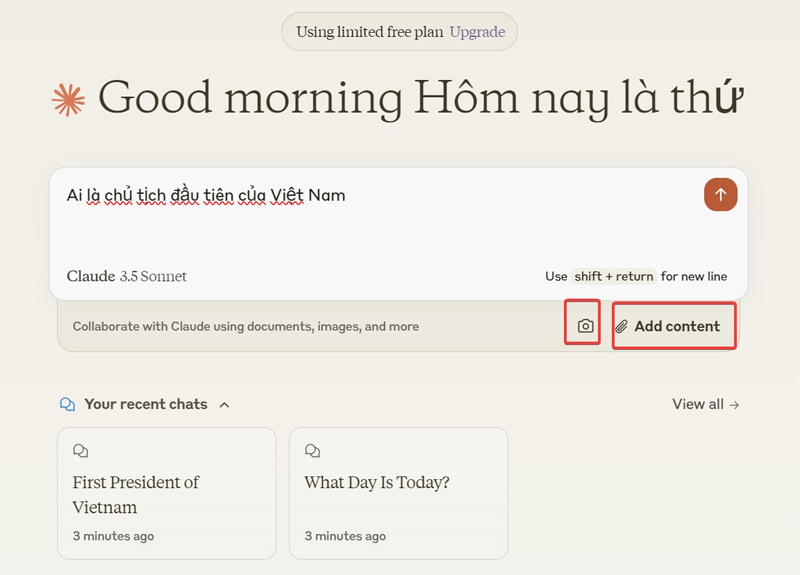Click chat icon in First President of Vietnam card
The height and width of the screenshot is (575, 800).
click(81, 451)
